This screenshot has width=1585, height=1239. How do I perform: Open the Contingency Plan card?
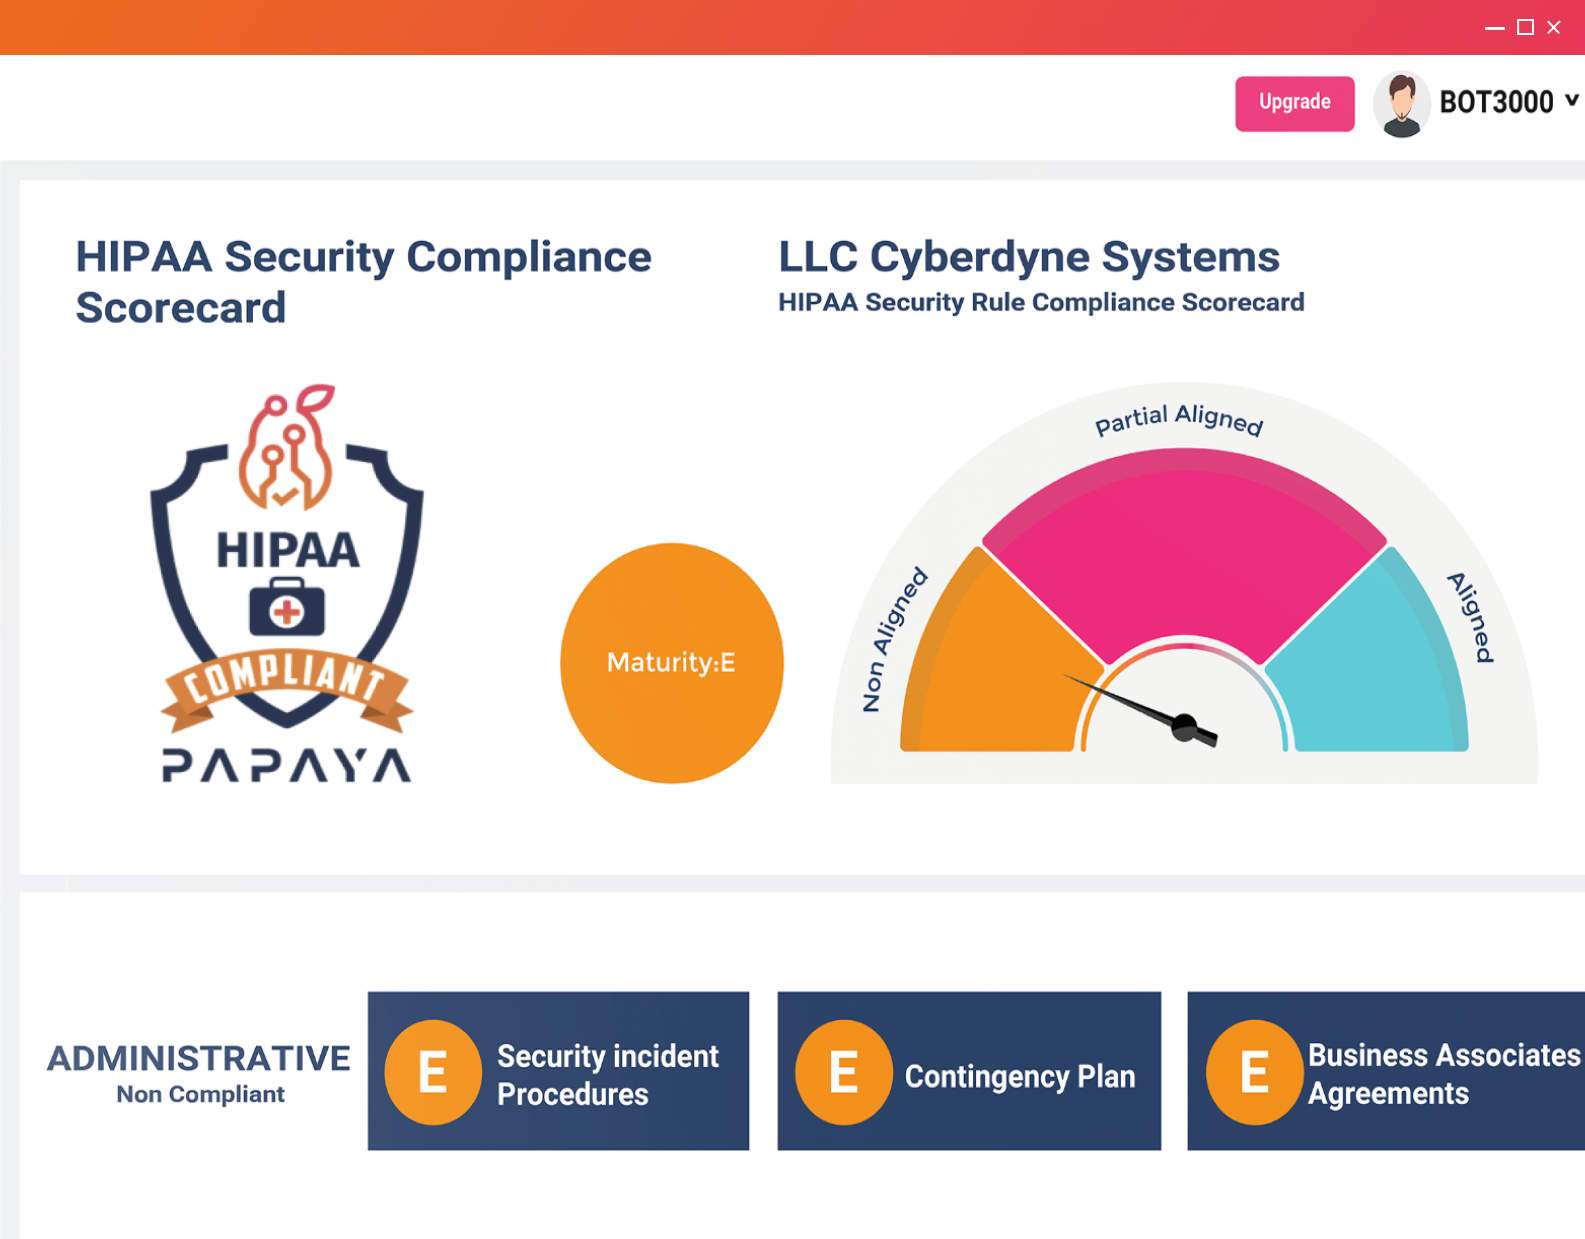click(x=969, y=1071)
